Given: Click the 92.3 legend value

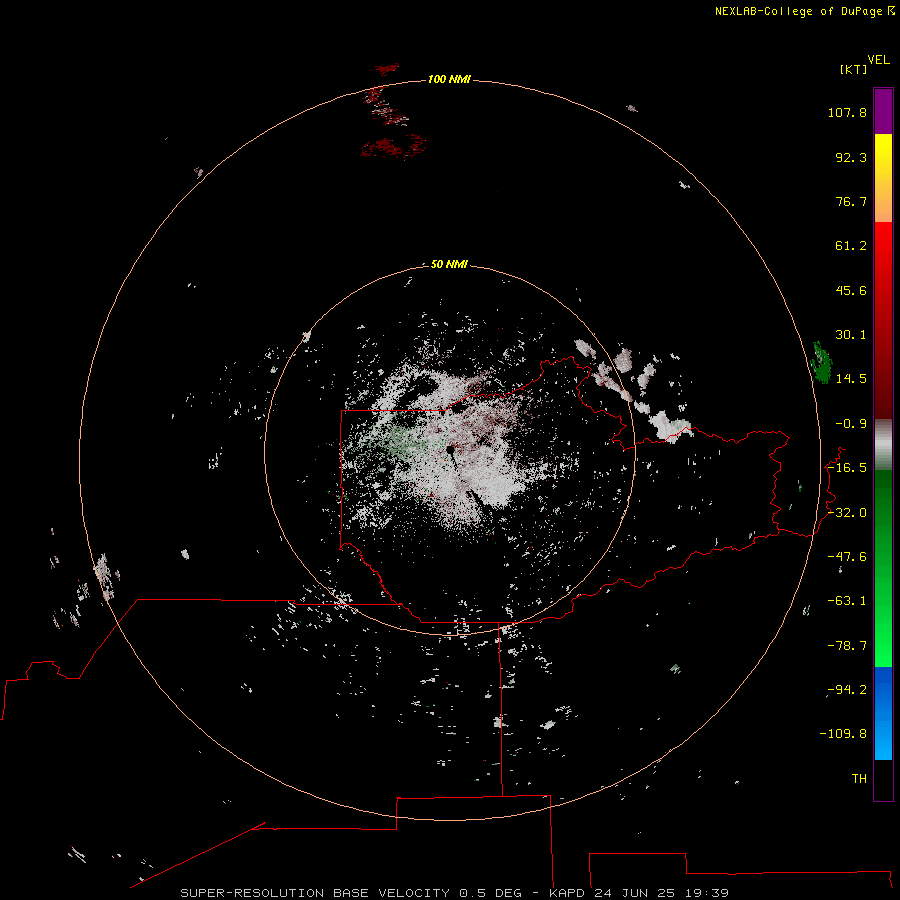Looking at the screenshot, I should [851, 157].
